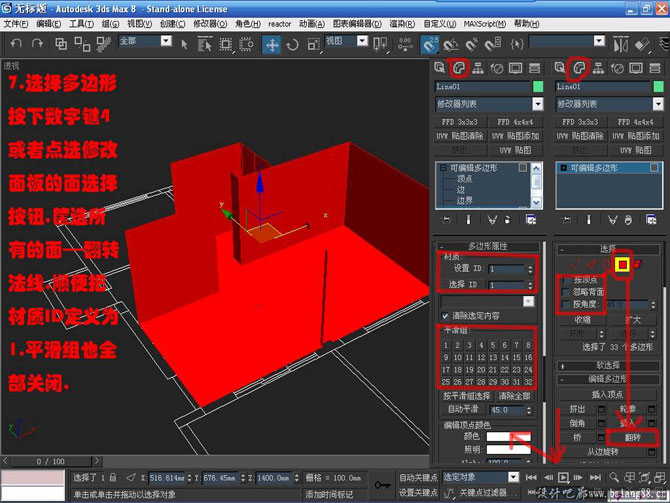Viewport: 670px width, 503px height.
Task: Toggle the 2.5D Snaps magnet icon
Action: click(x=429, y=44)
